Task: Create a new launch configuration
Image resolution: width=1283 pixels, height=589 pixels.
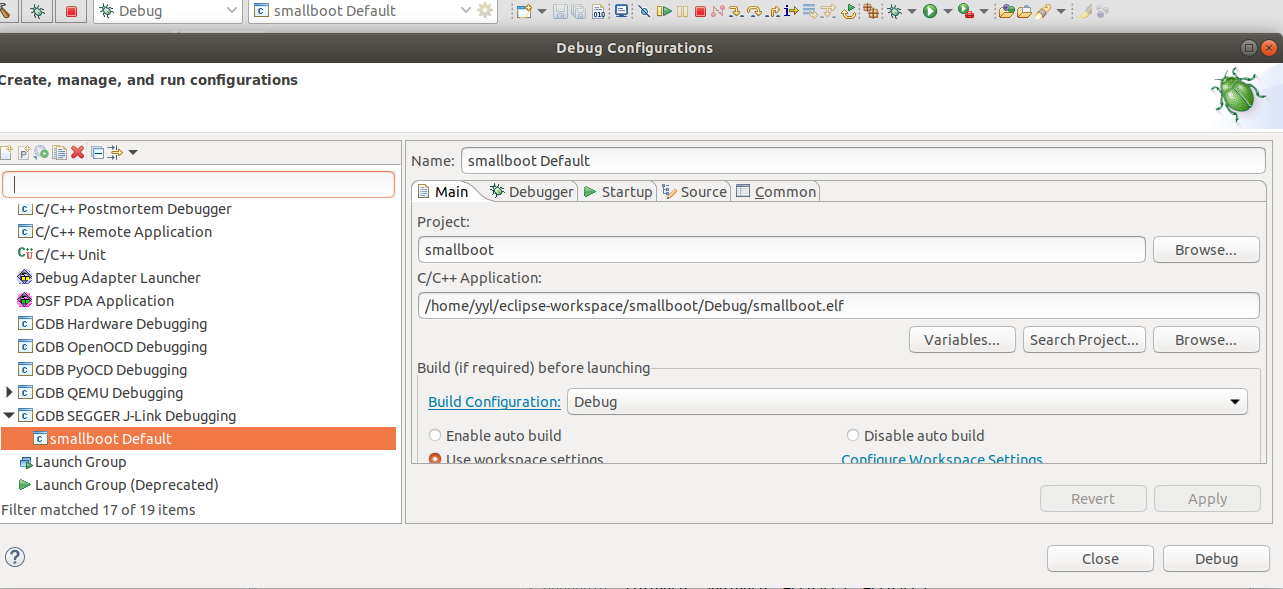Action: pyautogui.click(x=7, y=152)
